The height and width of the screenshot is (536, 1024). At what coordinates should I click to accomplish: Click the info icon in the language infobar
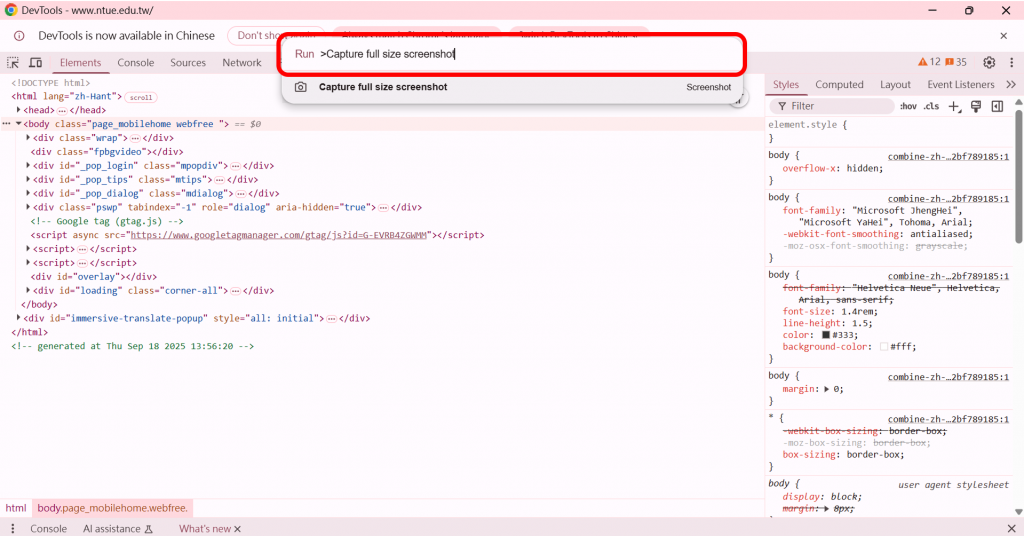[19, 36]
